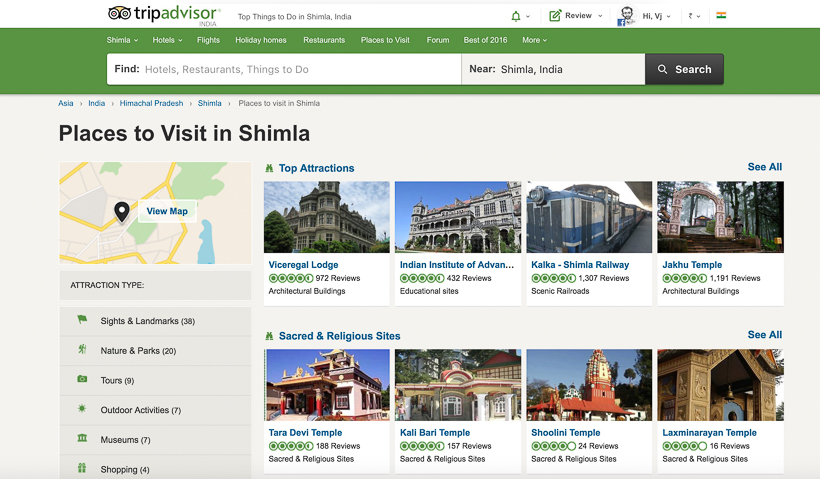Filter by Nature & Parks (20)
This screenshot has height=479, width=820.
(x=155, y=351)
